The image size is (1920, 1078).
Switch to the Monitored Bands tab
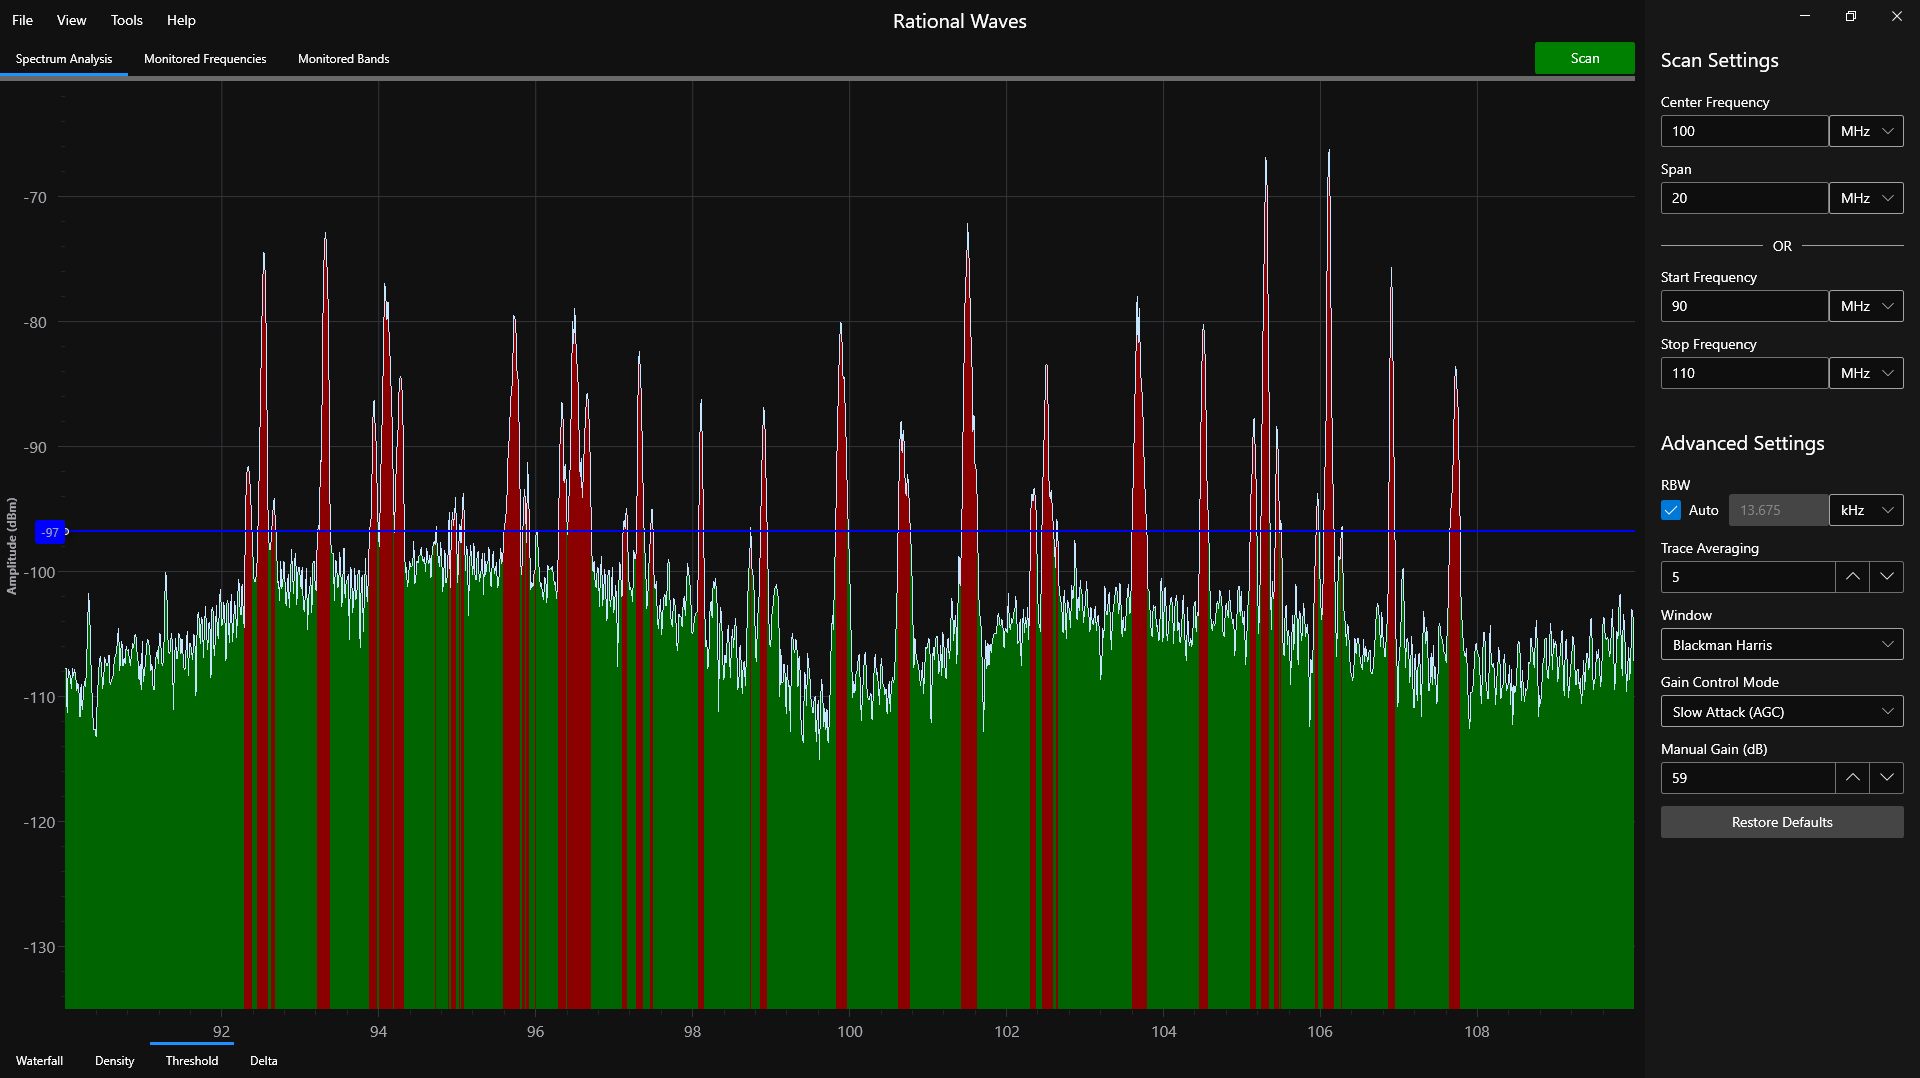343,59
